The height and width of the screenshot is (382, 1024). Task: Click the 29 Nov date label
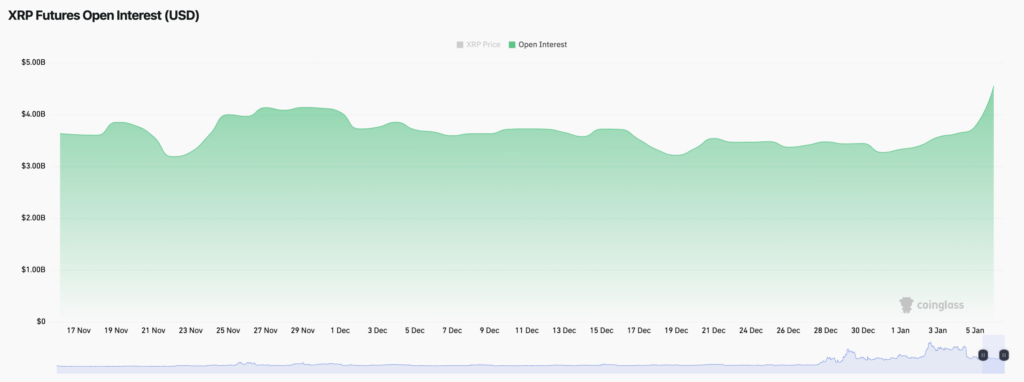(x=303, y=330)
